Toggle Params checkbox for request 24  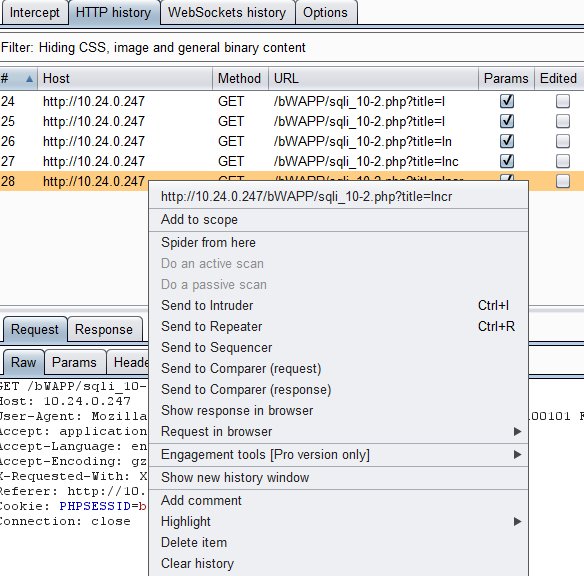[507, 101]
